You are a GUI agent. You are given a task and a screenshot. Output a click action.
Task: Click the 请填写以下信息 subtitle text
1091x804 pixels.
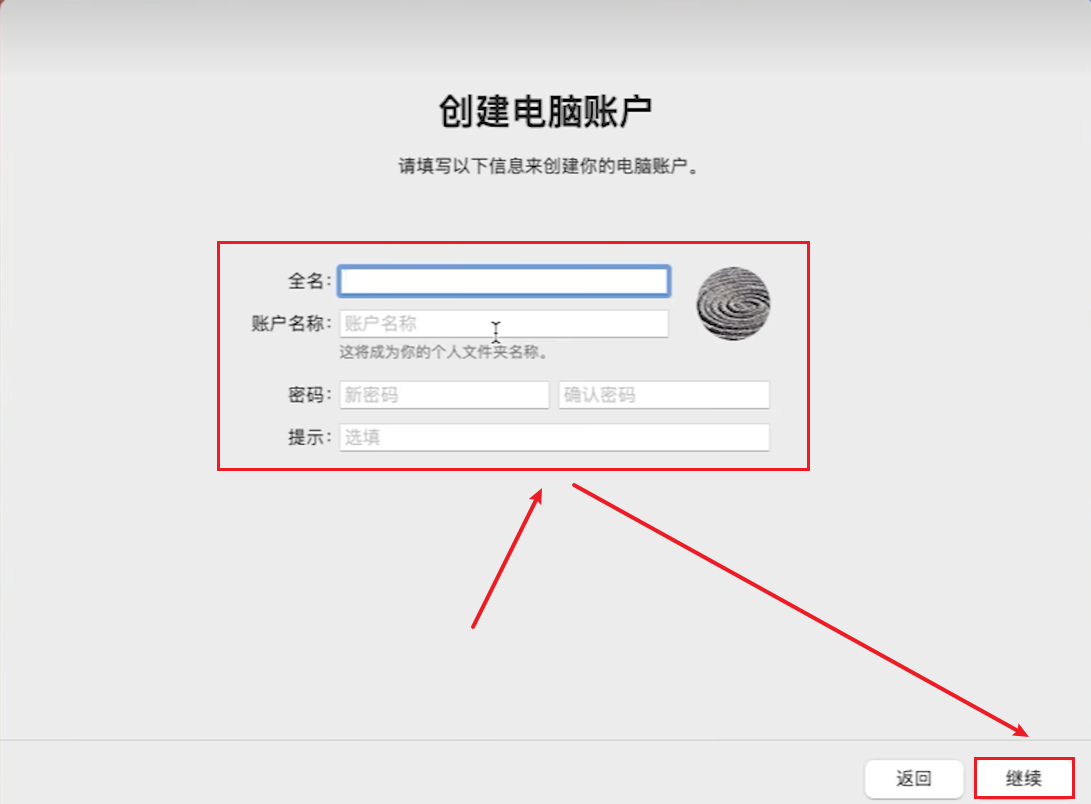tap(545, 163)
